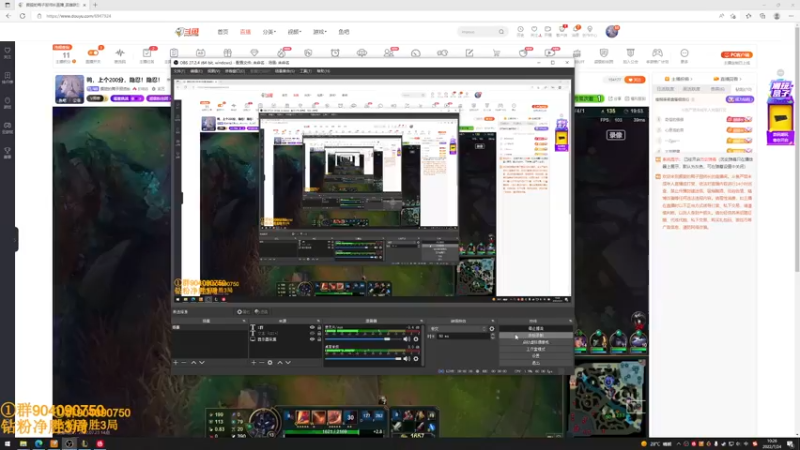Remove selected source with minus icon
This screenshot has height=450, width=800.
pos(262,362)
